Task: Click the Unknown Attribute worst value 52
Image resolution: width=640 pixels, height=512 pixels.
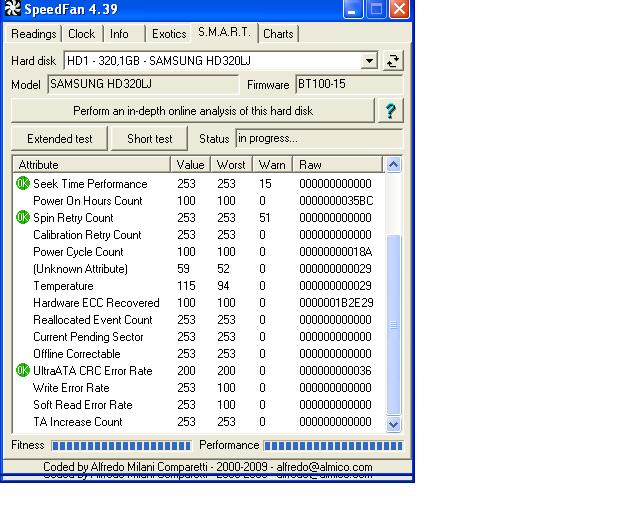Action: coord(223,269)
